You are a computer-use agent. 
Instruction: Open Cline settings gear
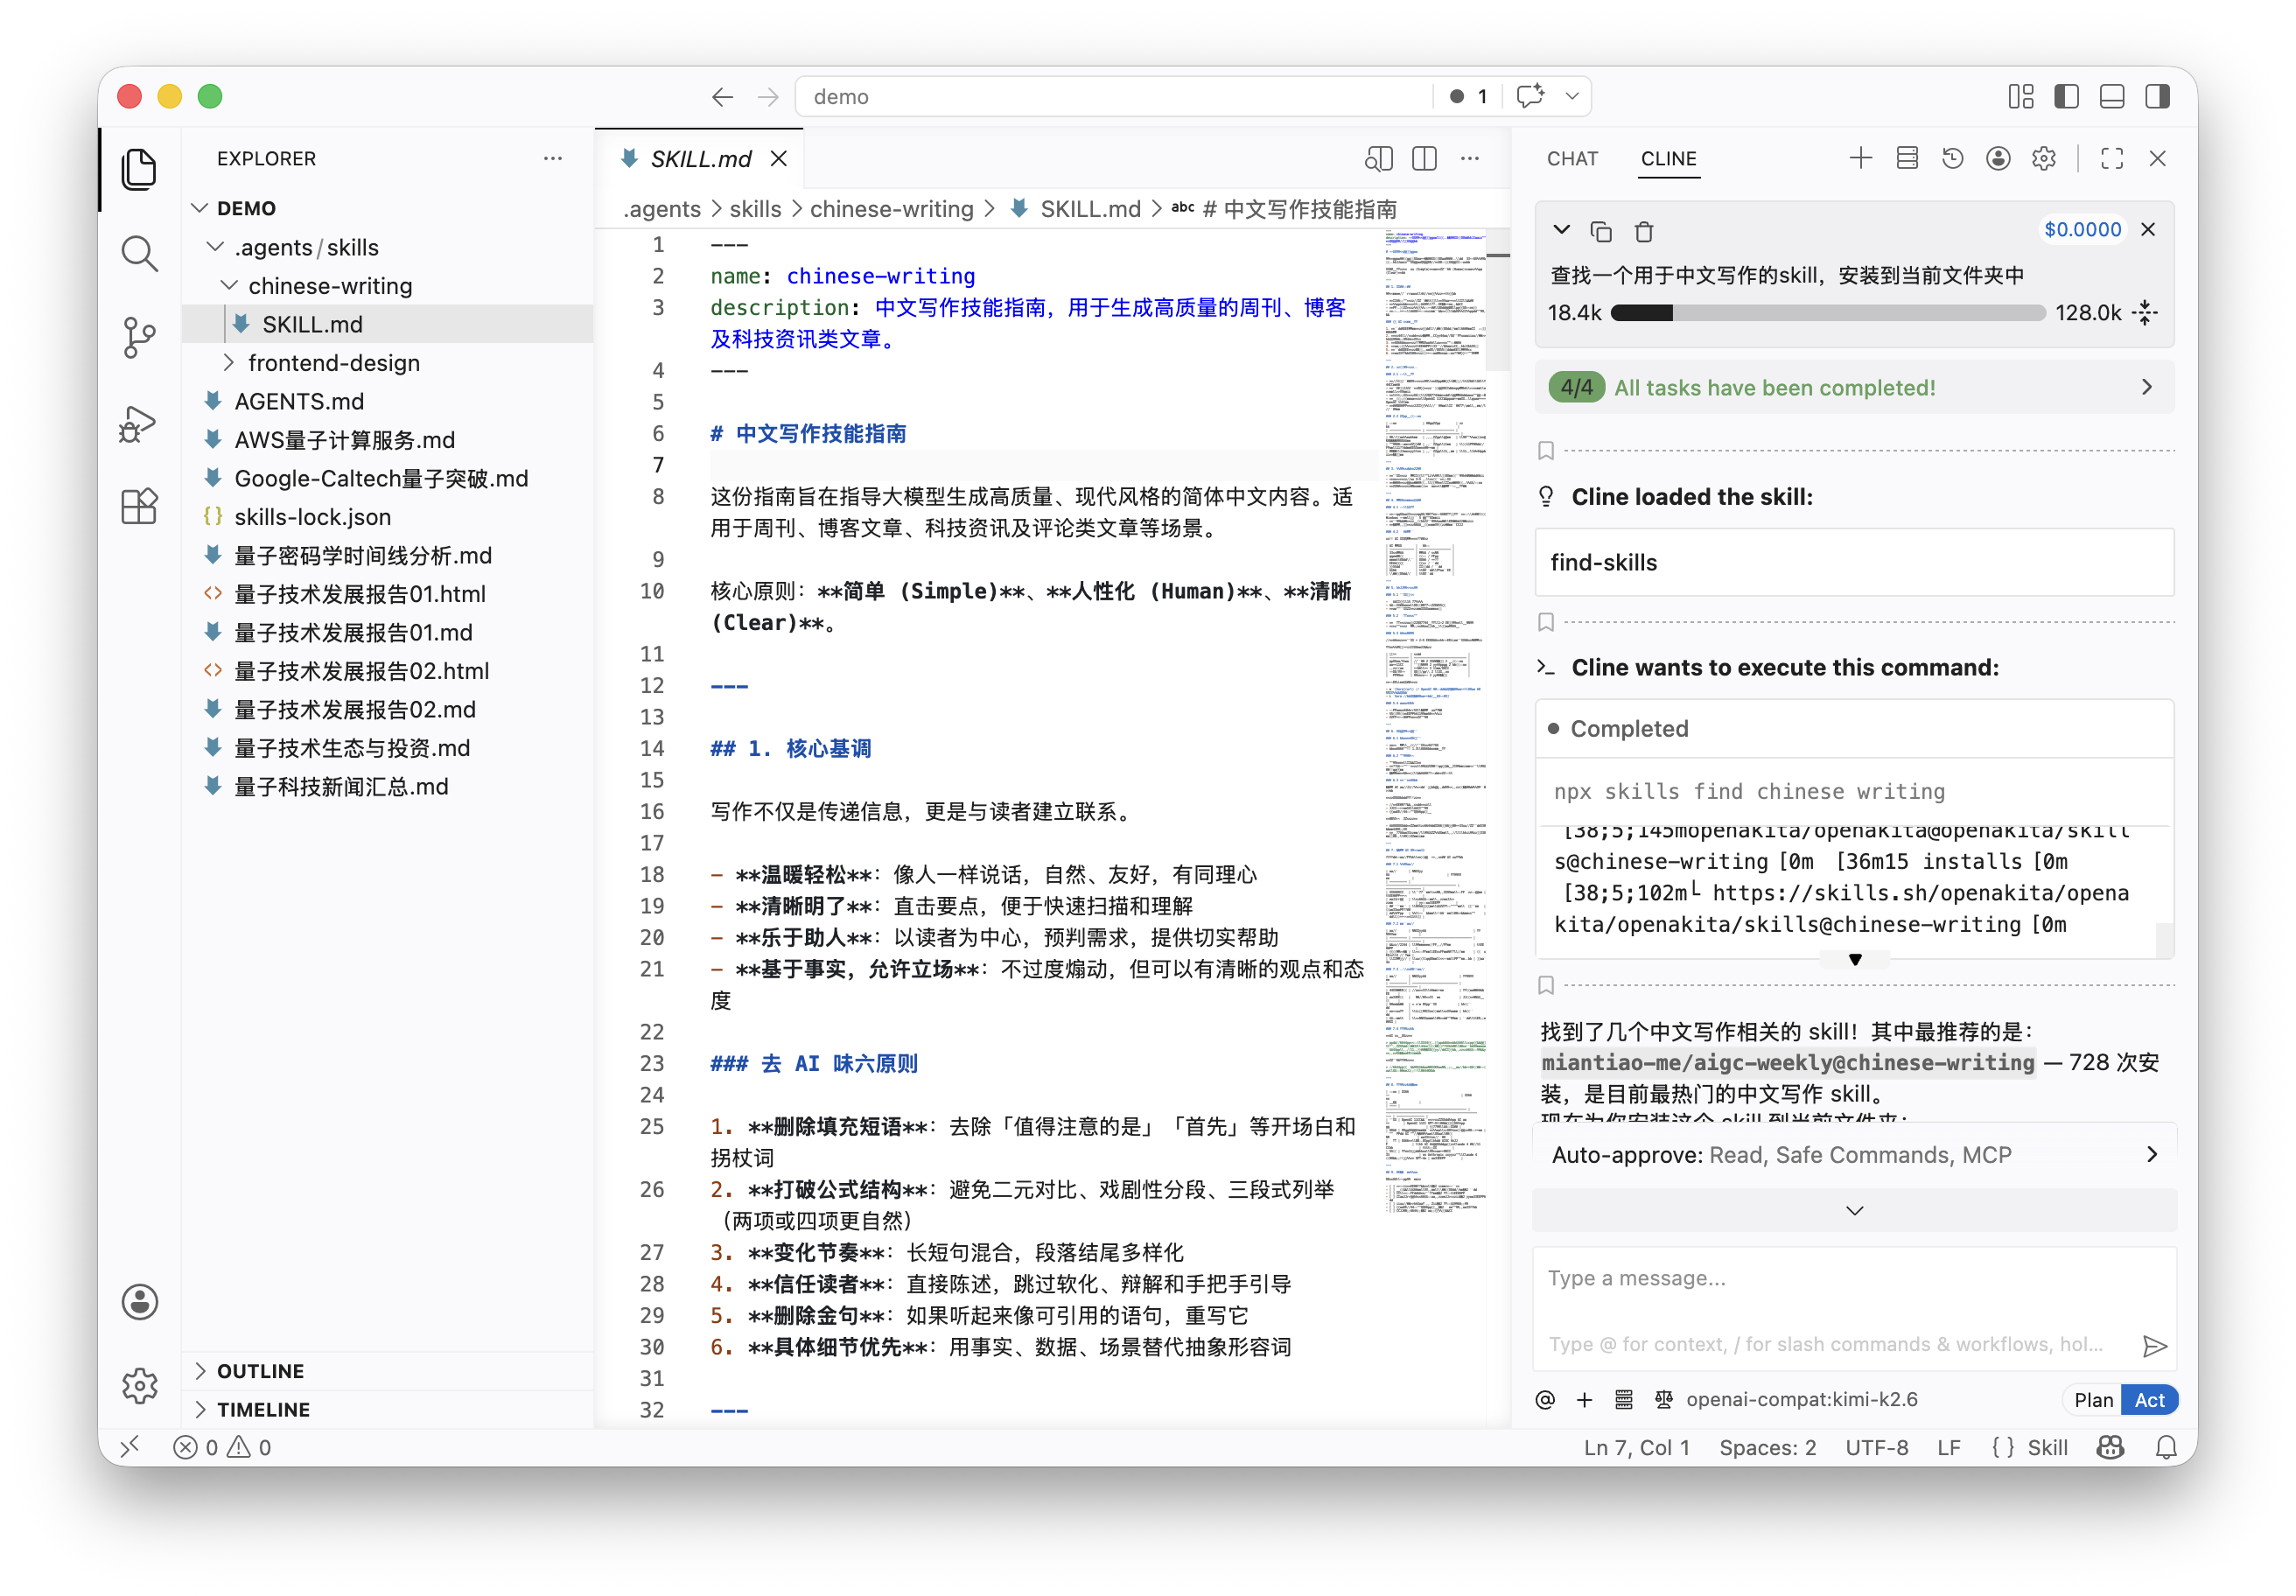(x=2043, y=158)
